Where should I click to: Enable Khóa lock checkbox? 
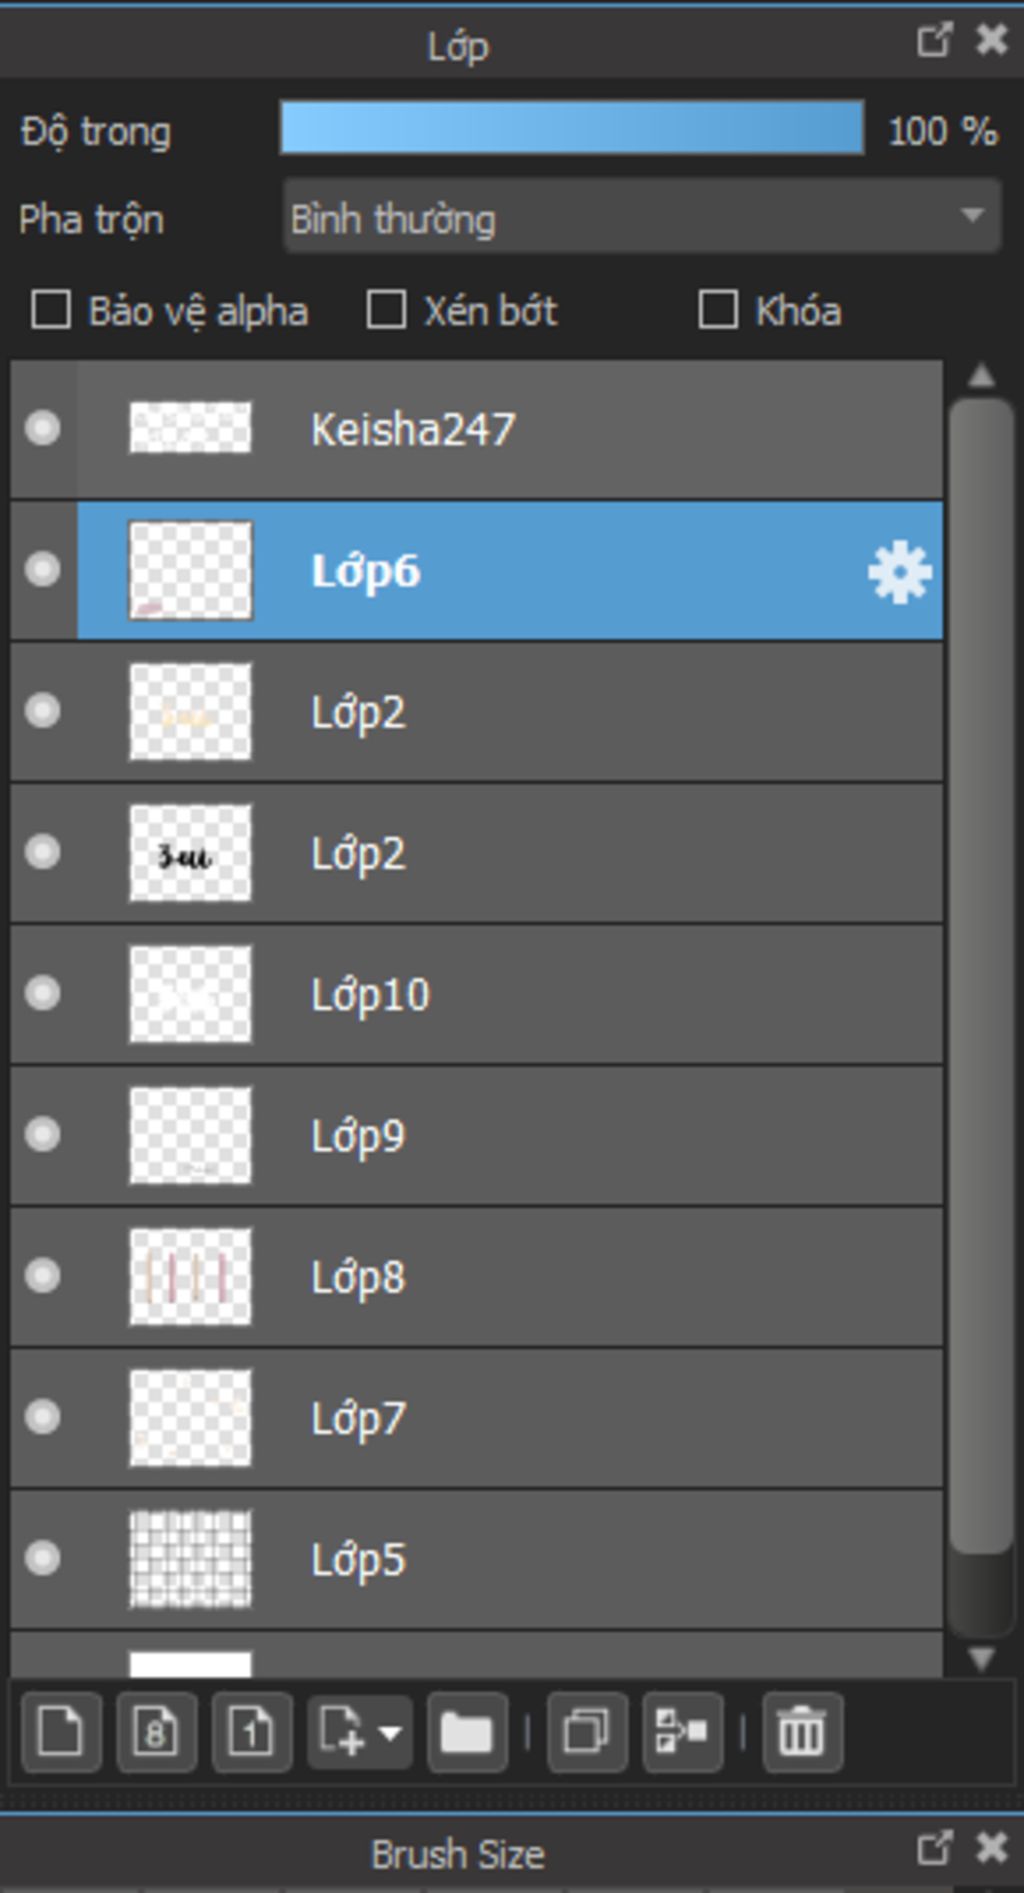tap(718, 310)
